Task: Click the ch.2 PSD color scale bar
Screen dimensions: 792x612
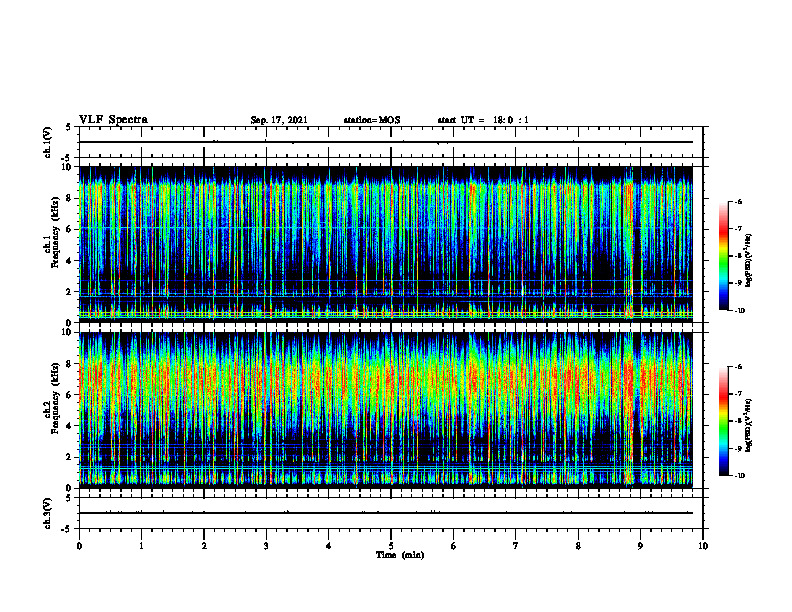Action: click(x=724, y=421)
